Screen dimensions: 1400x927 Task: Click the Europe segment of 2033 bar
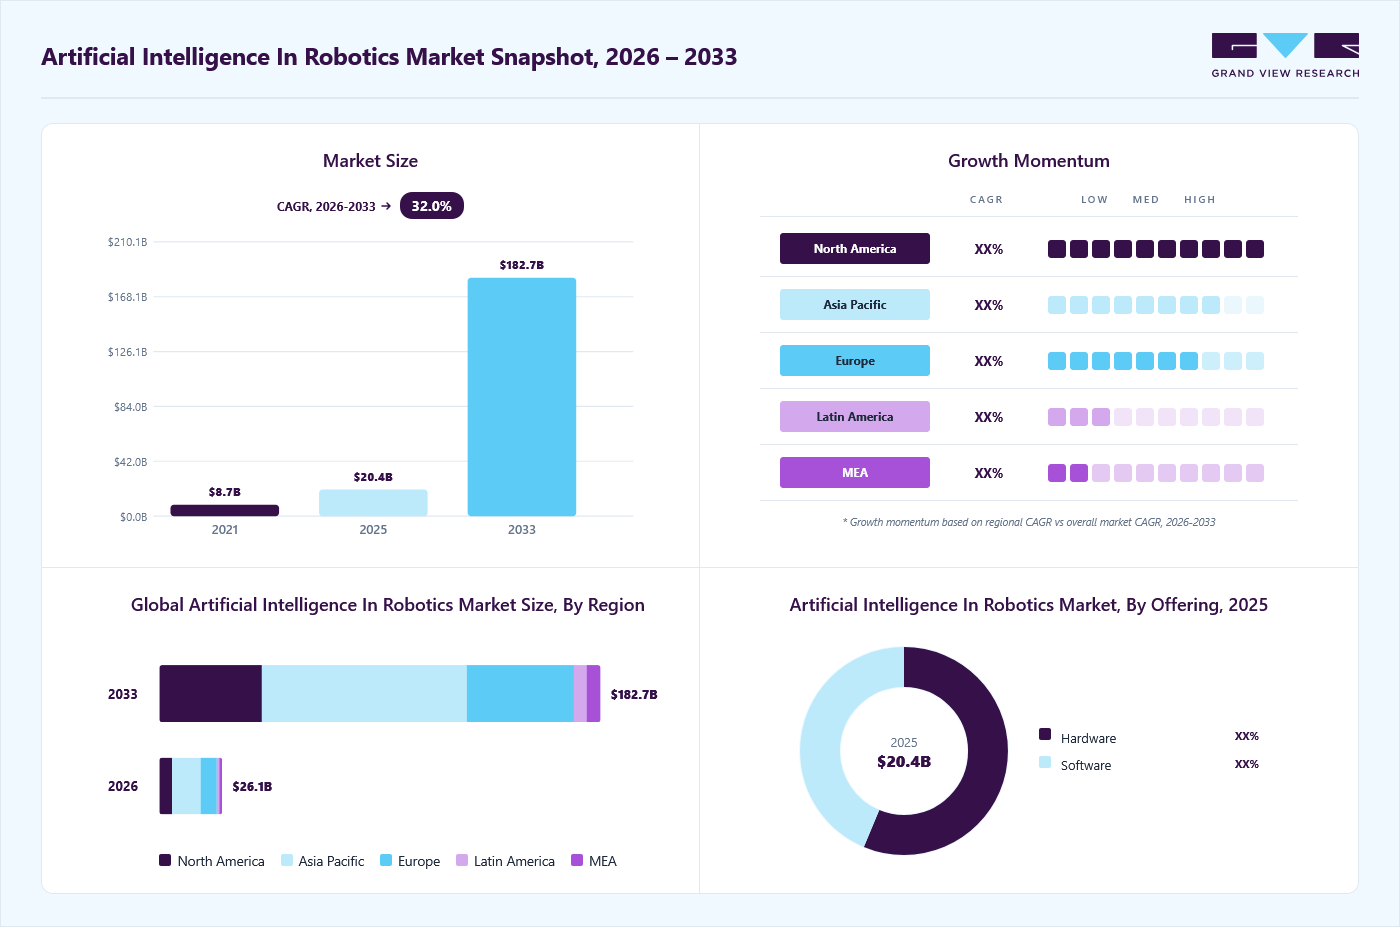point(520,693)
